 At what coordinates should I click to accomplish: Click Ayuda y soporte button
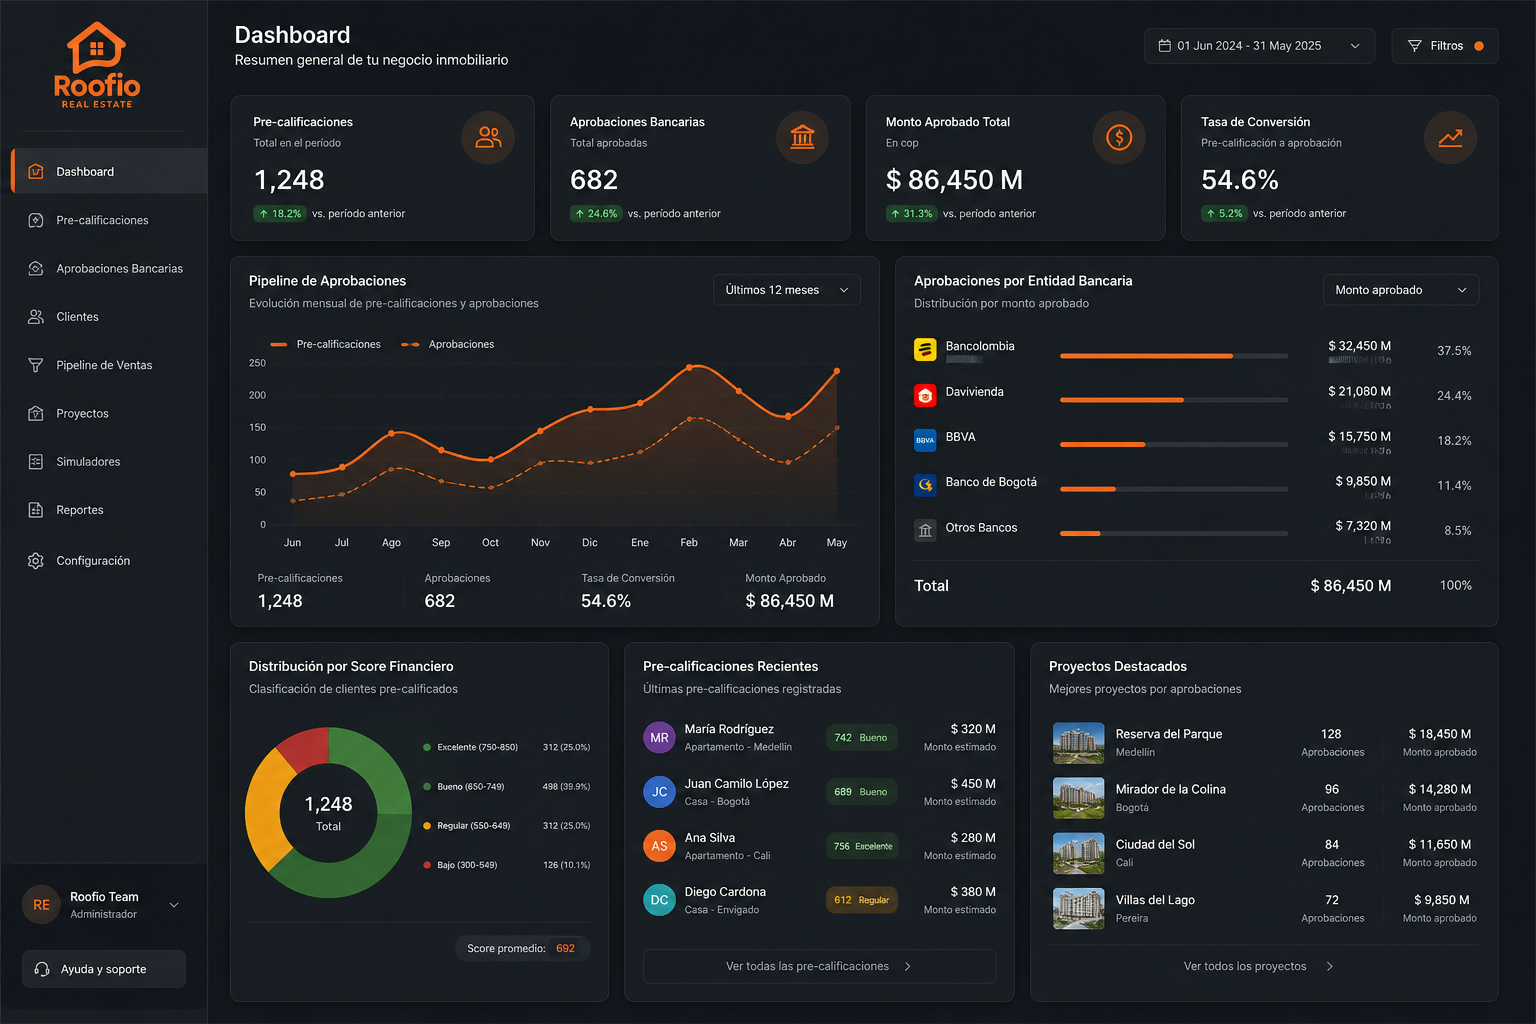pyautogui.click(x=104, y=969)
